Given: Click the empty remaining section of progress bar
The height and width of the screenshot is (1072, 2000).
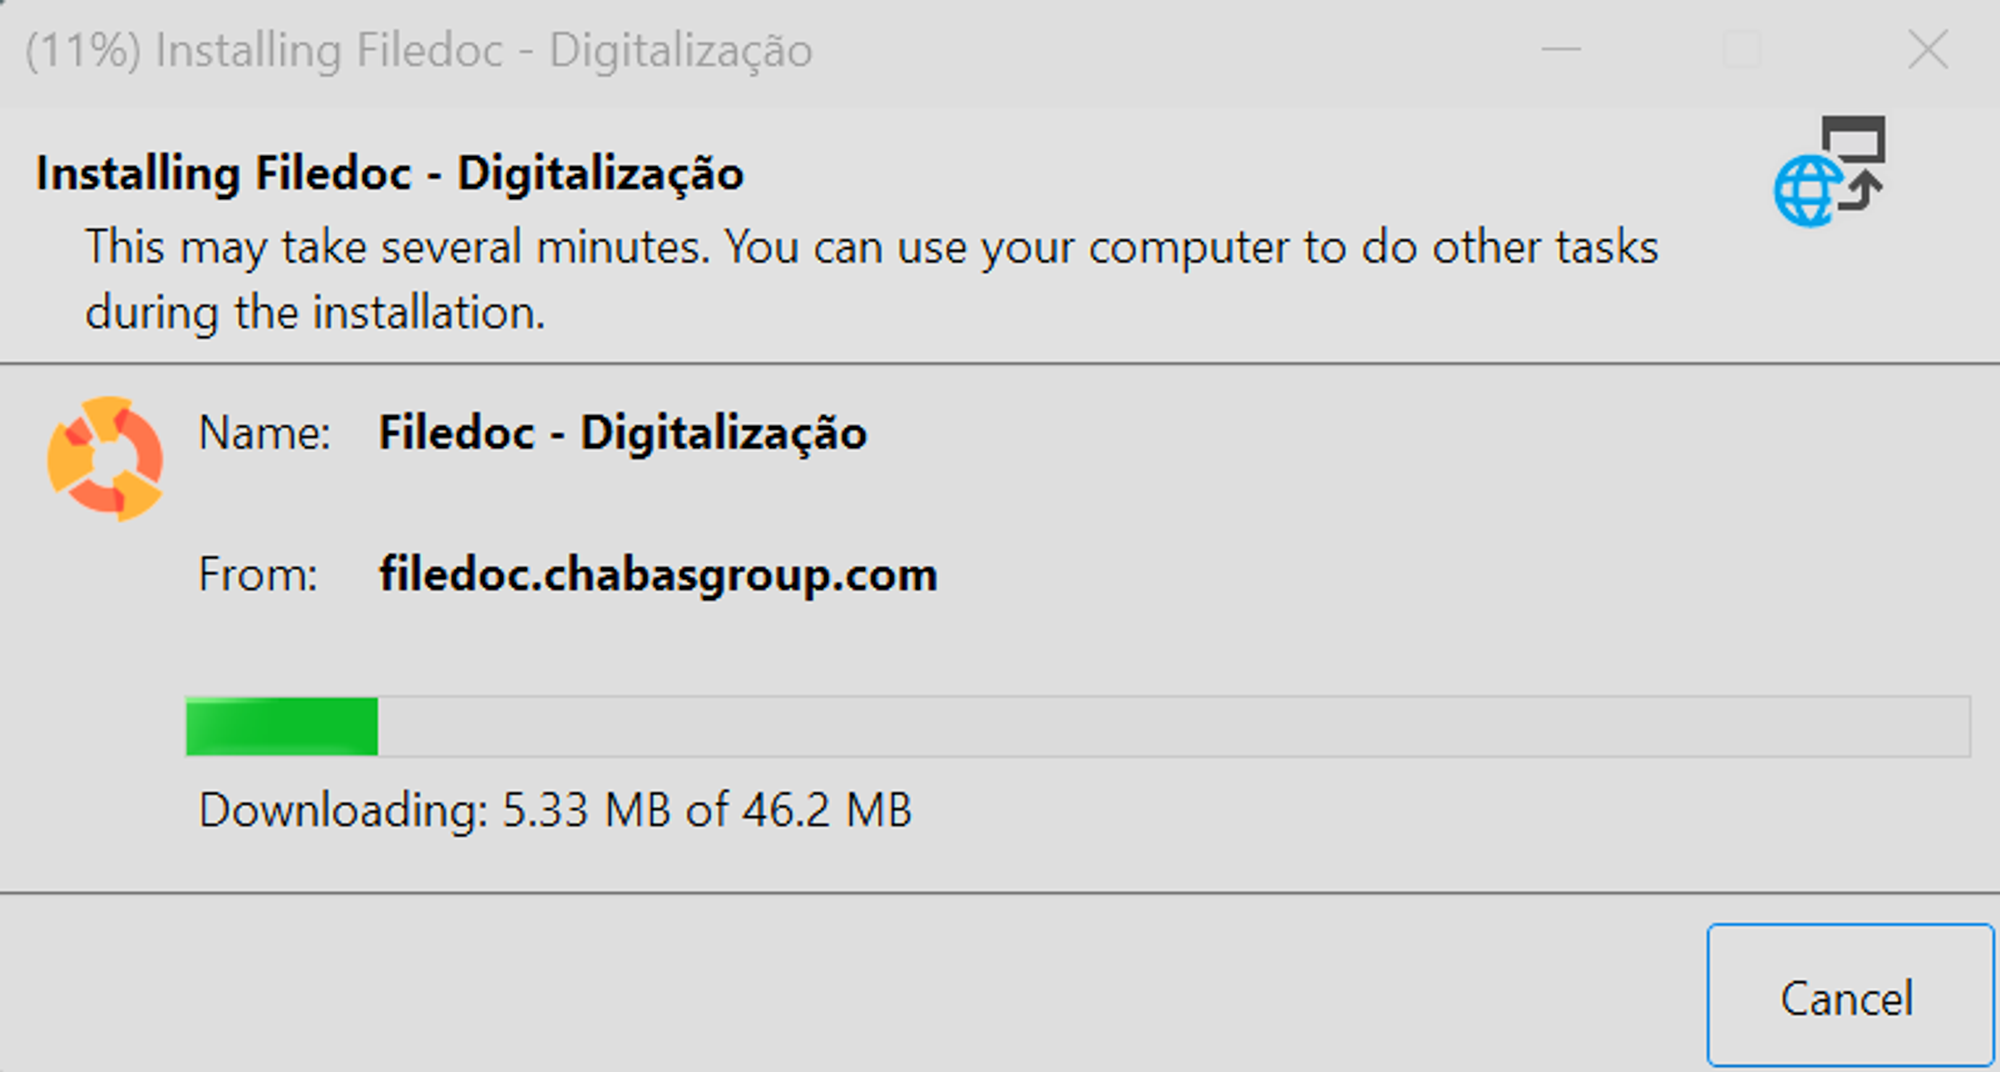Looking at the screenshot, I should tap(1174, 726).
